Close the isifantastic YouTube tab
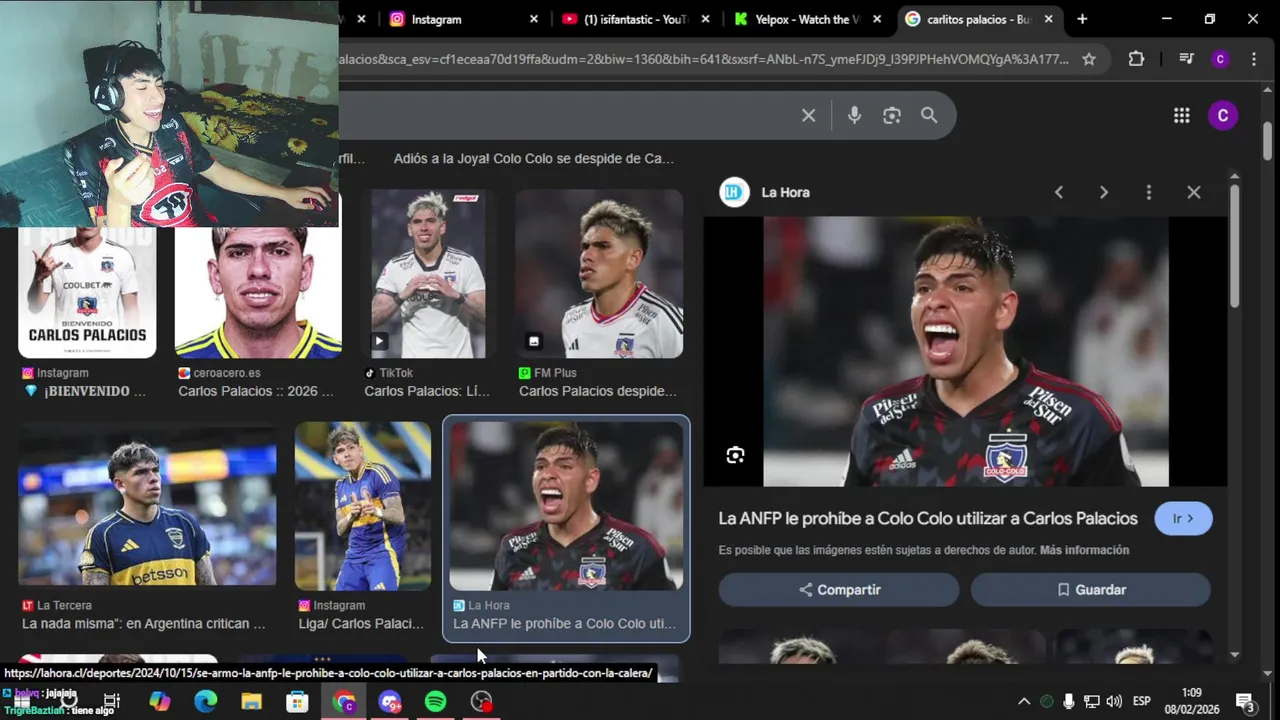Screen dimensions: 1280x720 pyautogui.click(x=706, y=19)
